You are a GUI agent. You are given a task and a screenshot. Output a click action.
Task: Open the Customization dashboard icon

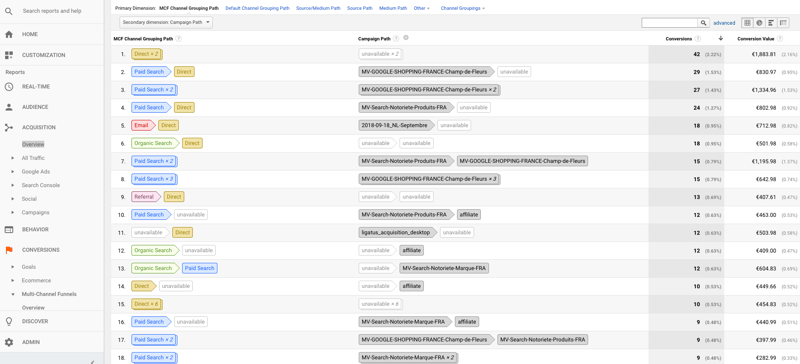point(9,55)
